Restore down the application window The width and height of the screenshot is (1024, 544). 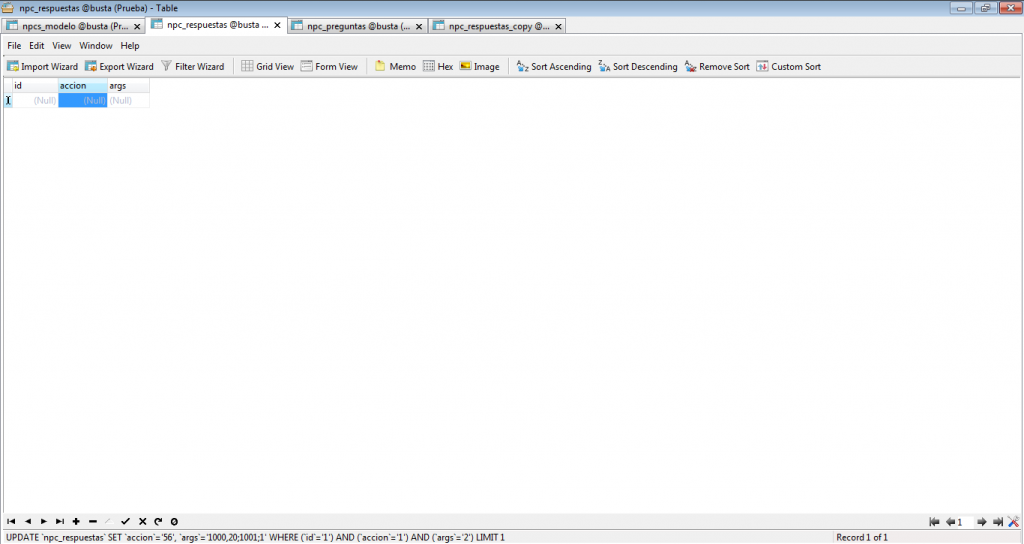(x=985, y=8)
